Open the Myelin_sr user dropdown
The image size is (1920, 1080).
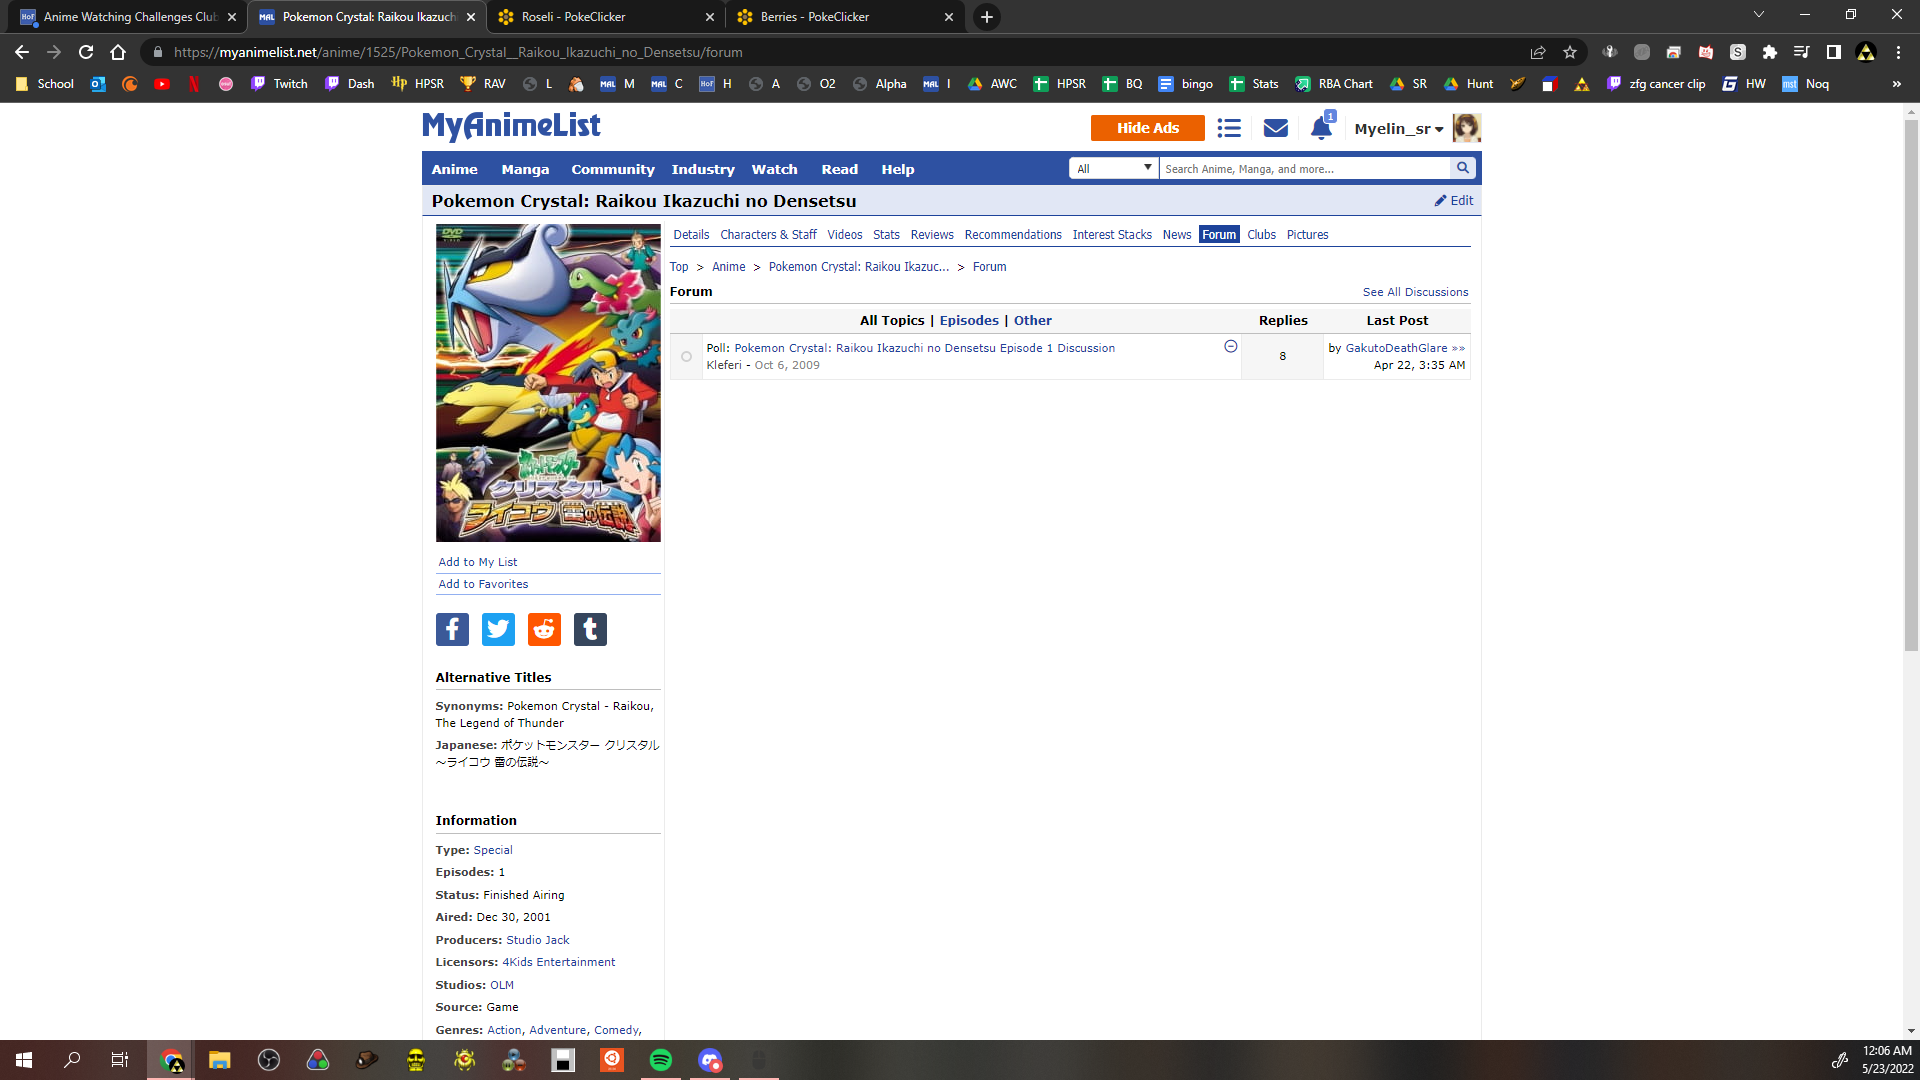(1398, 128)
